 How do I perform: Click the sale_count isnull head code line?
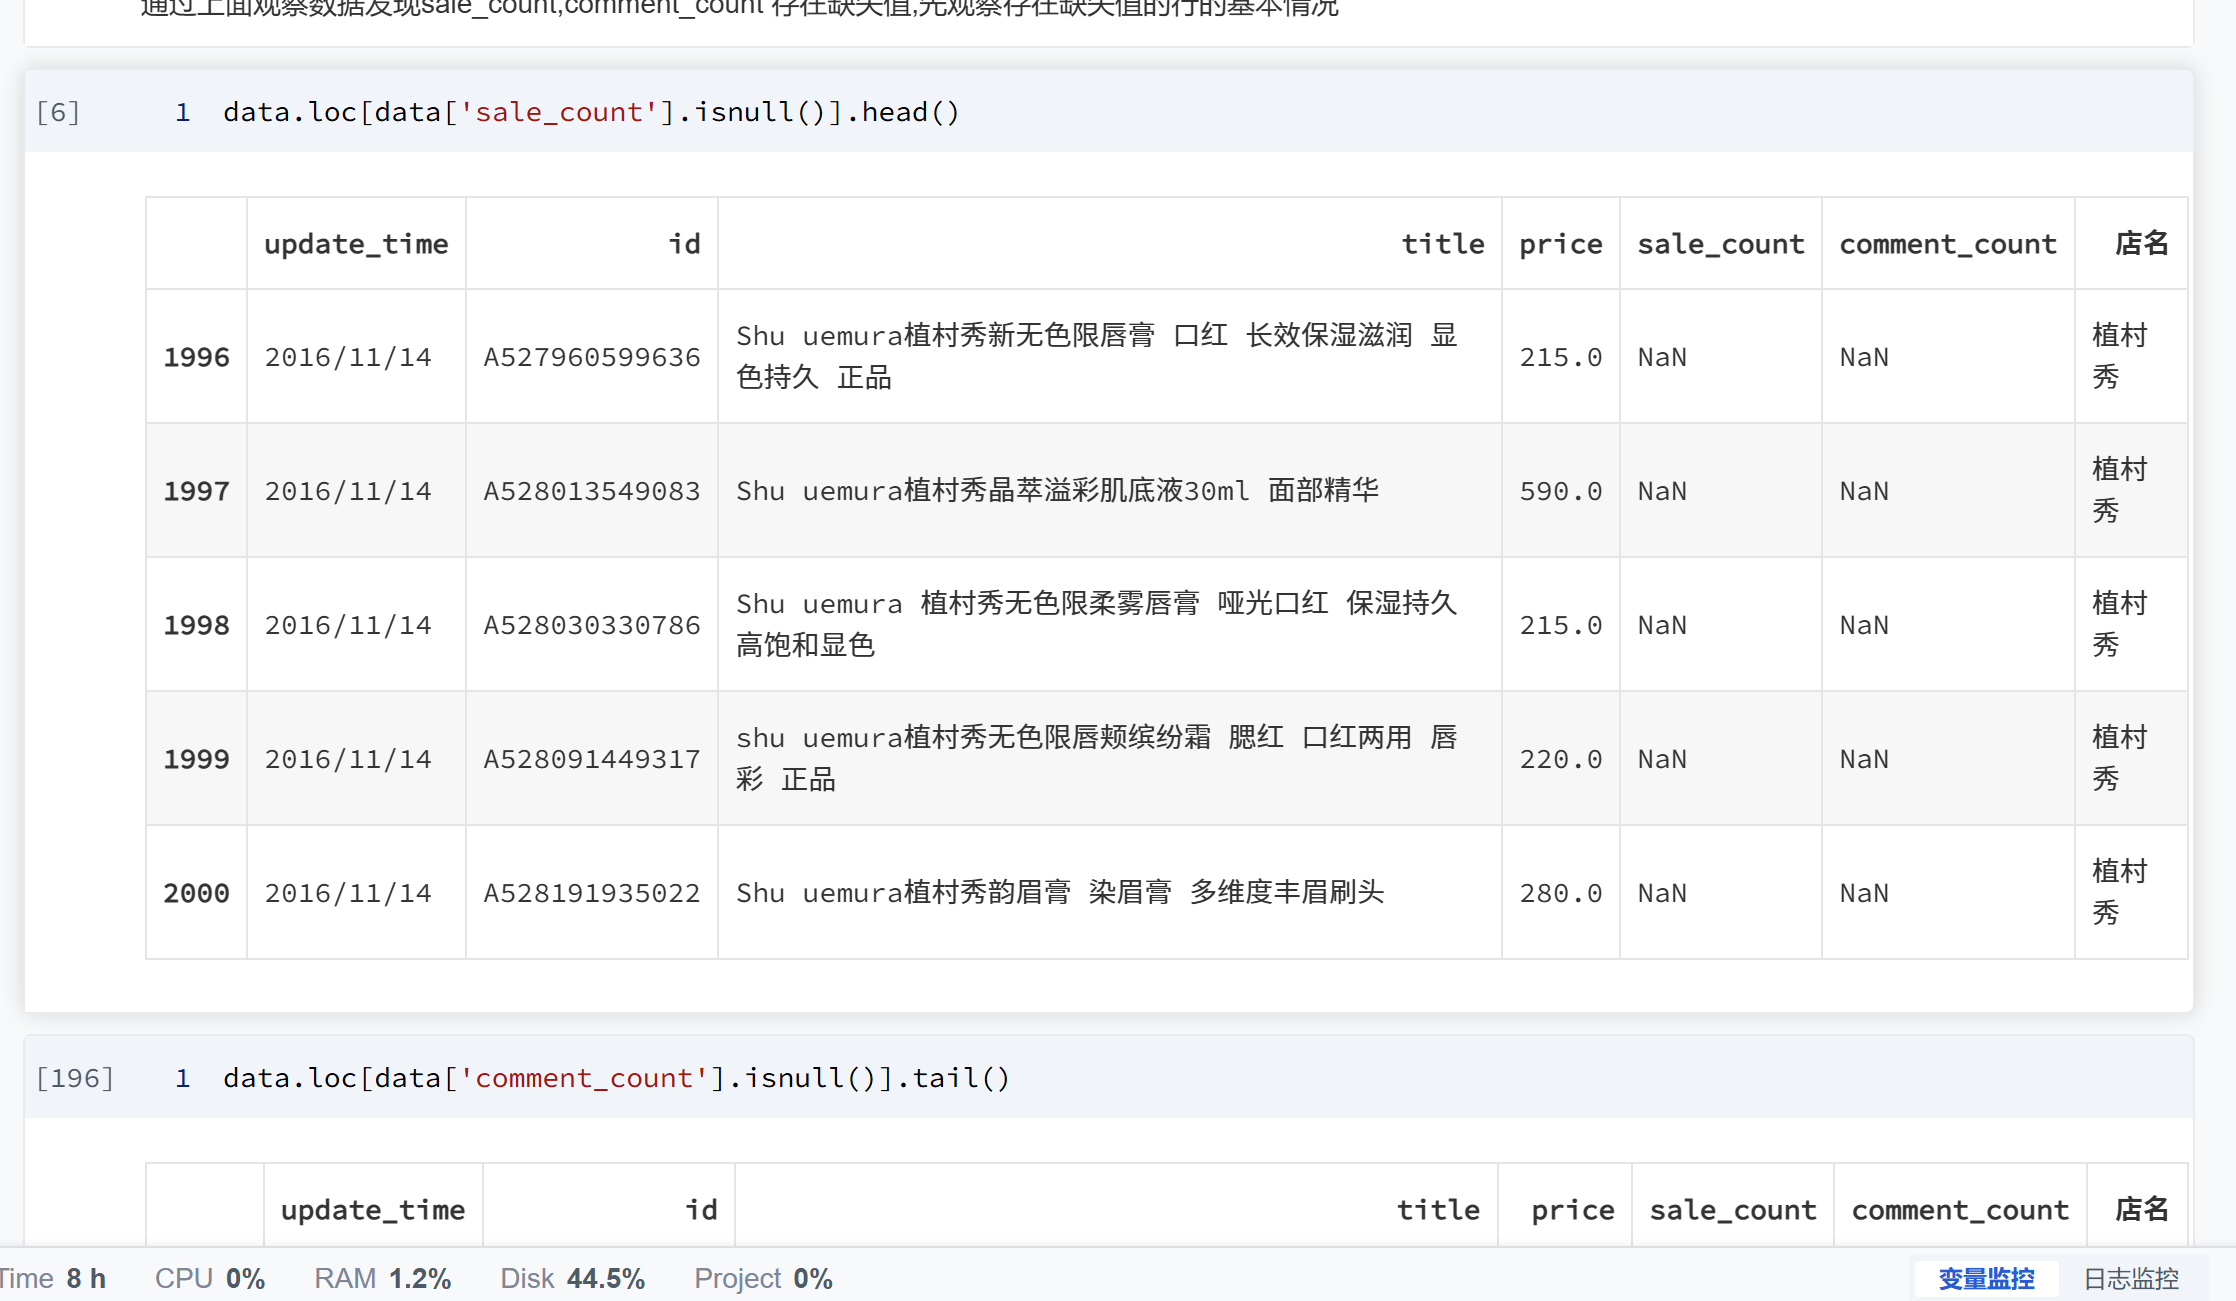click(590, 112)
